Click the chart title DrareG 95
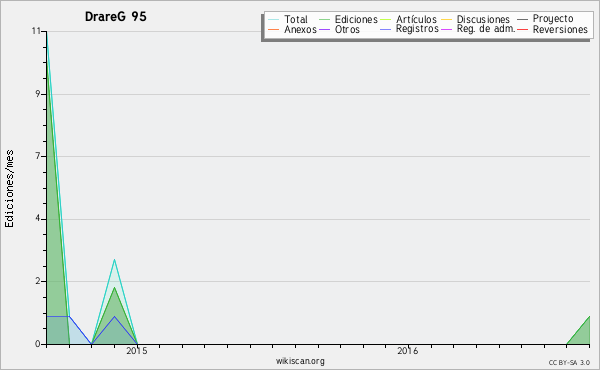The height and width of the screenshot is (370, 600). 116,16
